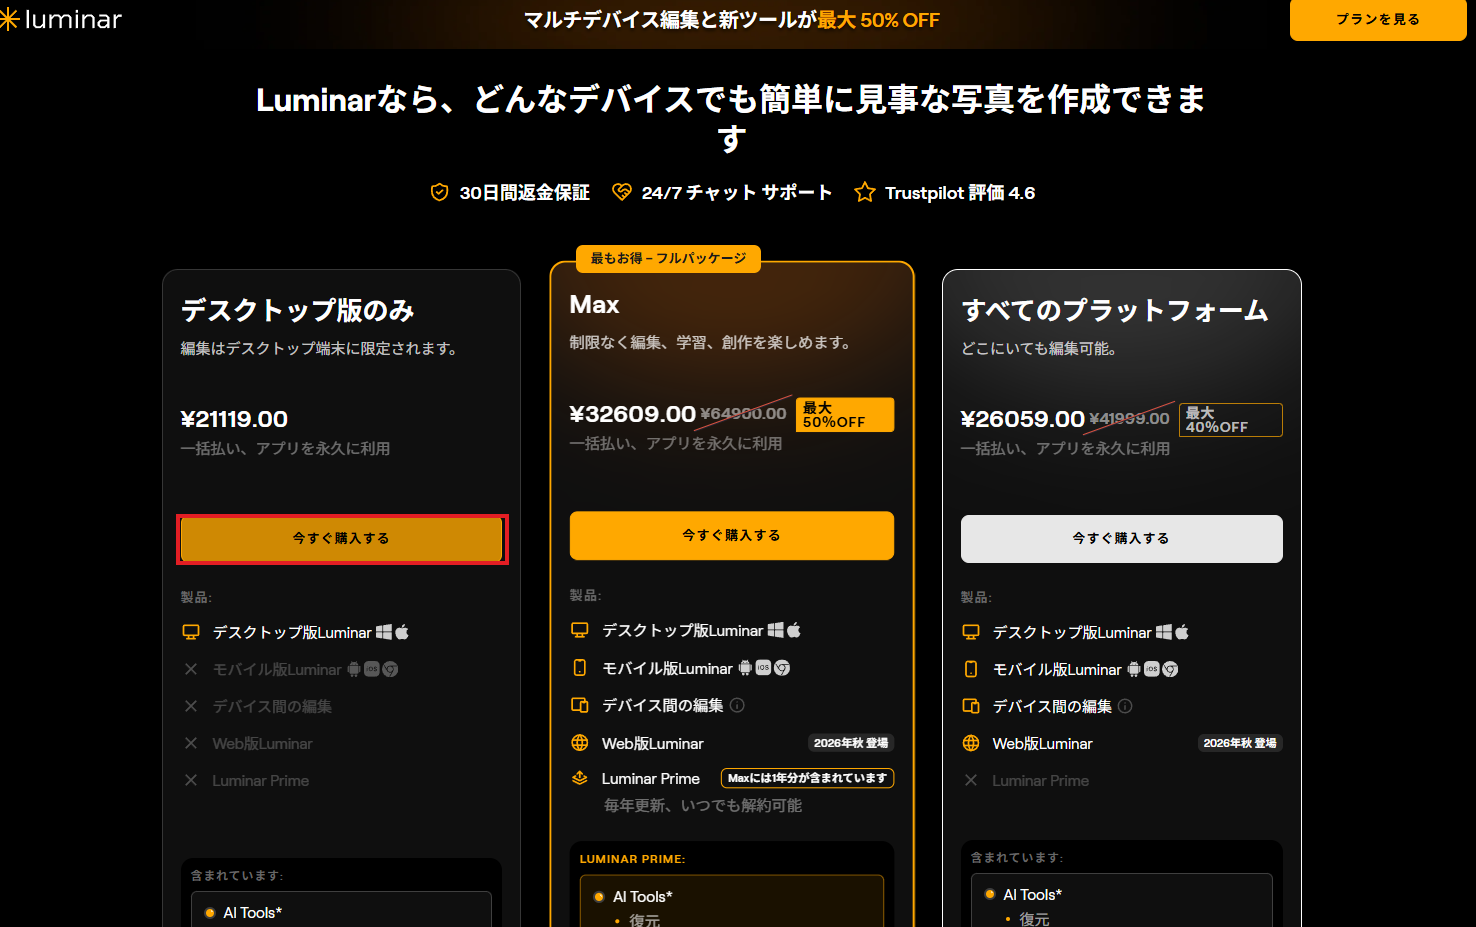1476x927 pixels.
Task: Click the AI Tools* item in the すべてのプラットフォーム card
Action: 1033,895
